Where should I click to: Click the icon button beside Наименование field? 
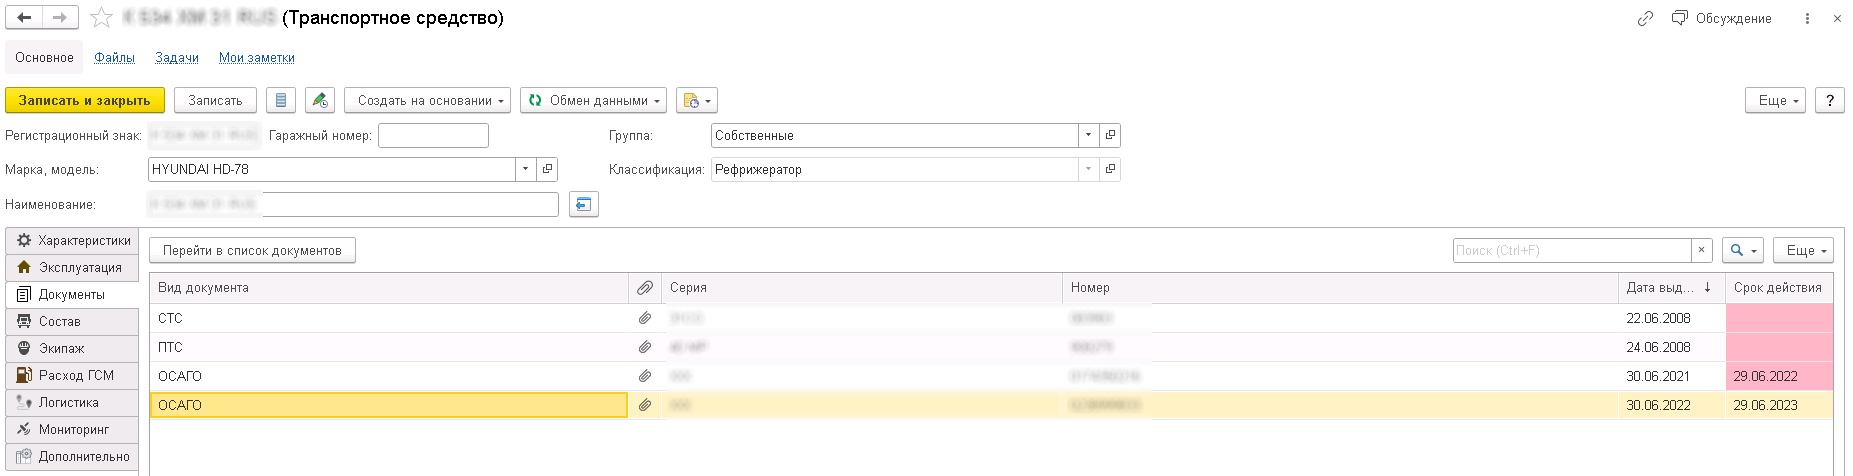(583, 204)
